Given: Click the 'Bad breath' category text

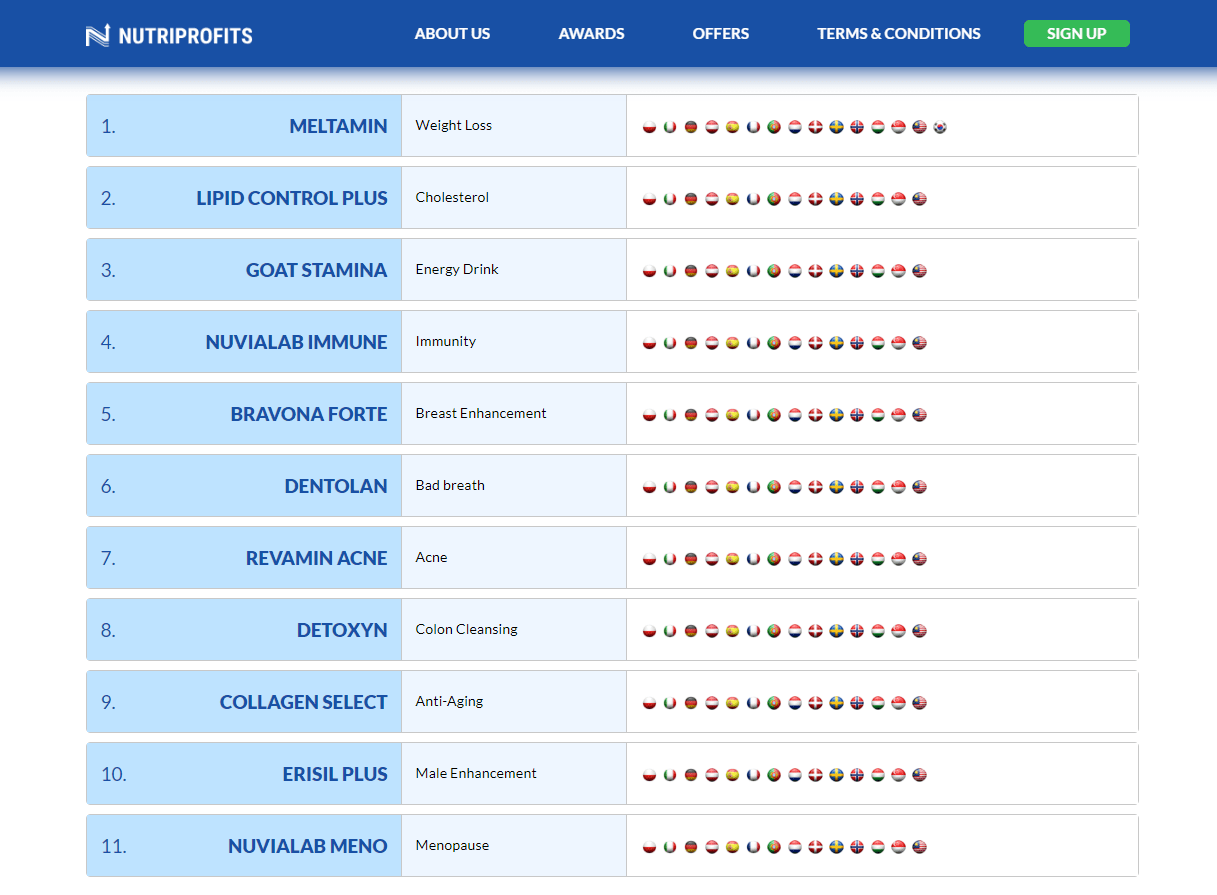Looking at the screenshot, I should 450,486.
